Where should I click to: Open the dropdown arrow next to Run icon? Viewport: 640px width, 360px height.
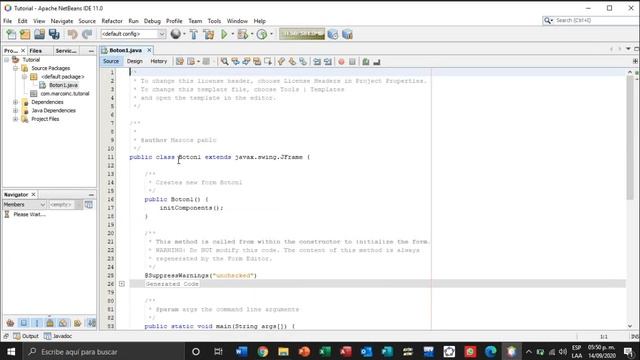pyautogui.click(x=233, y=34)
